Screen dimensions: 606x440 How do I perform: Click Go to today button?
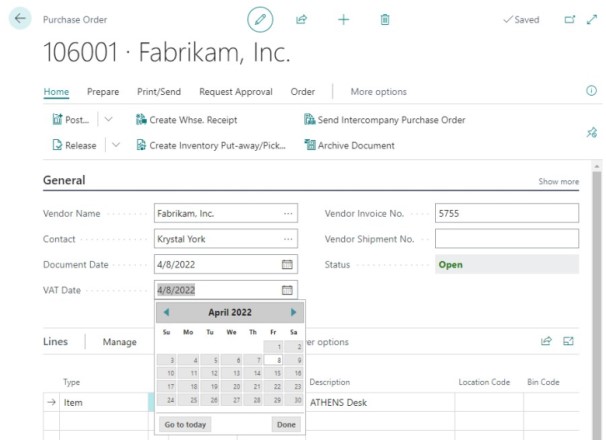185,425
